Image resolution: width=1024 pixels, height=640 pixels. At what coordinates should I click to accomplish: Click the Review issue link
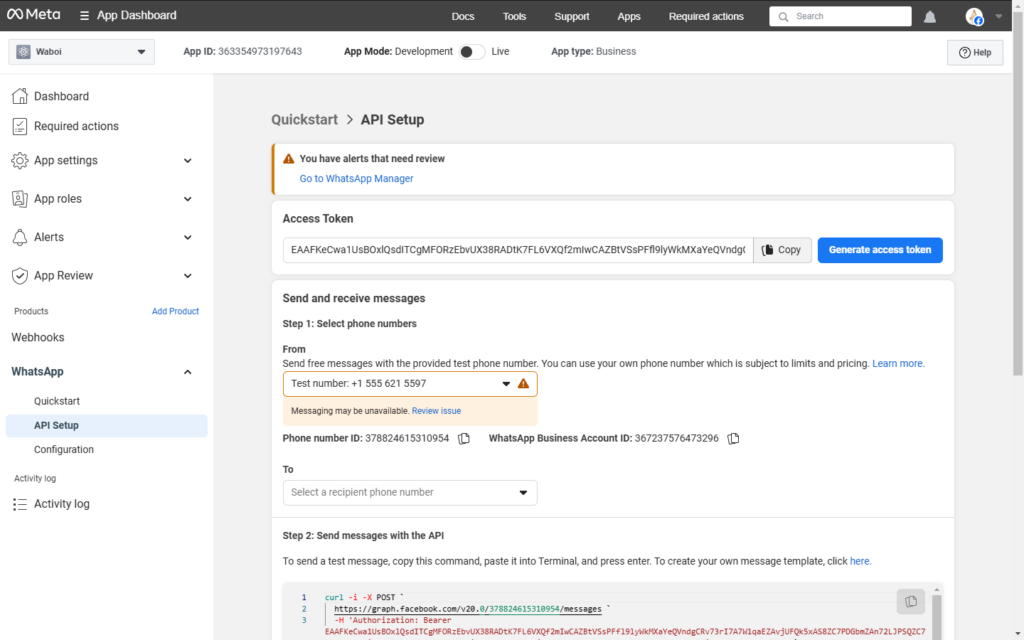436,411
